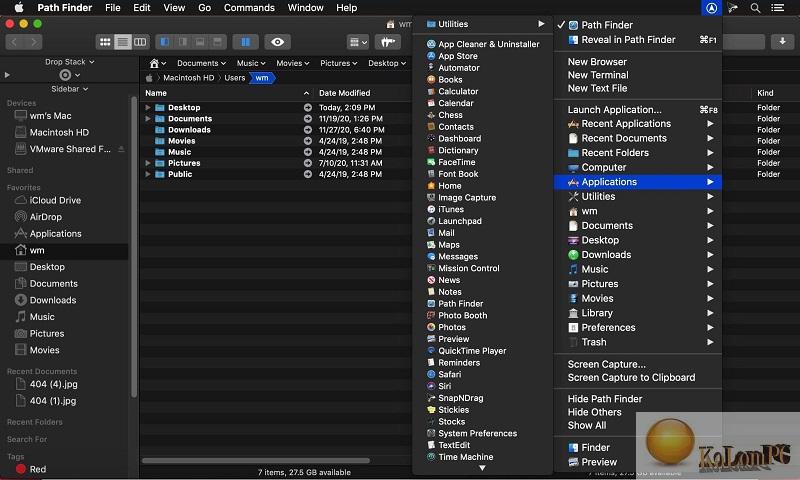
Task: Open the Movies favorites dropdown
Action: tap(293, 63)
